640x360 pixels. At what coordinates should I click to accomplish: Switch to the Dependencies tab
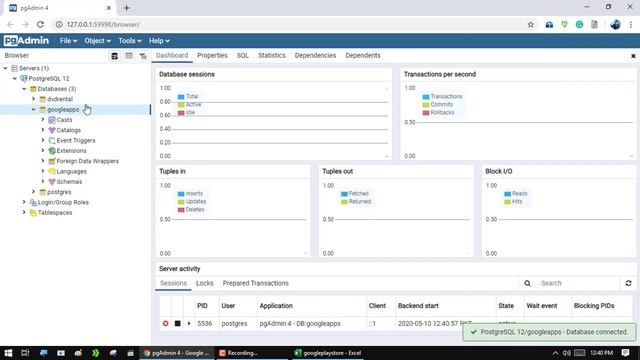click(315, 56)
